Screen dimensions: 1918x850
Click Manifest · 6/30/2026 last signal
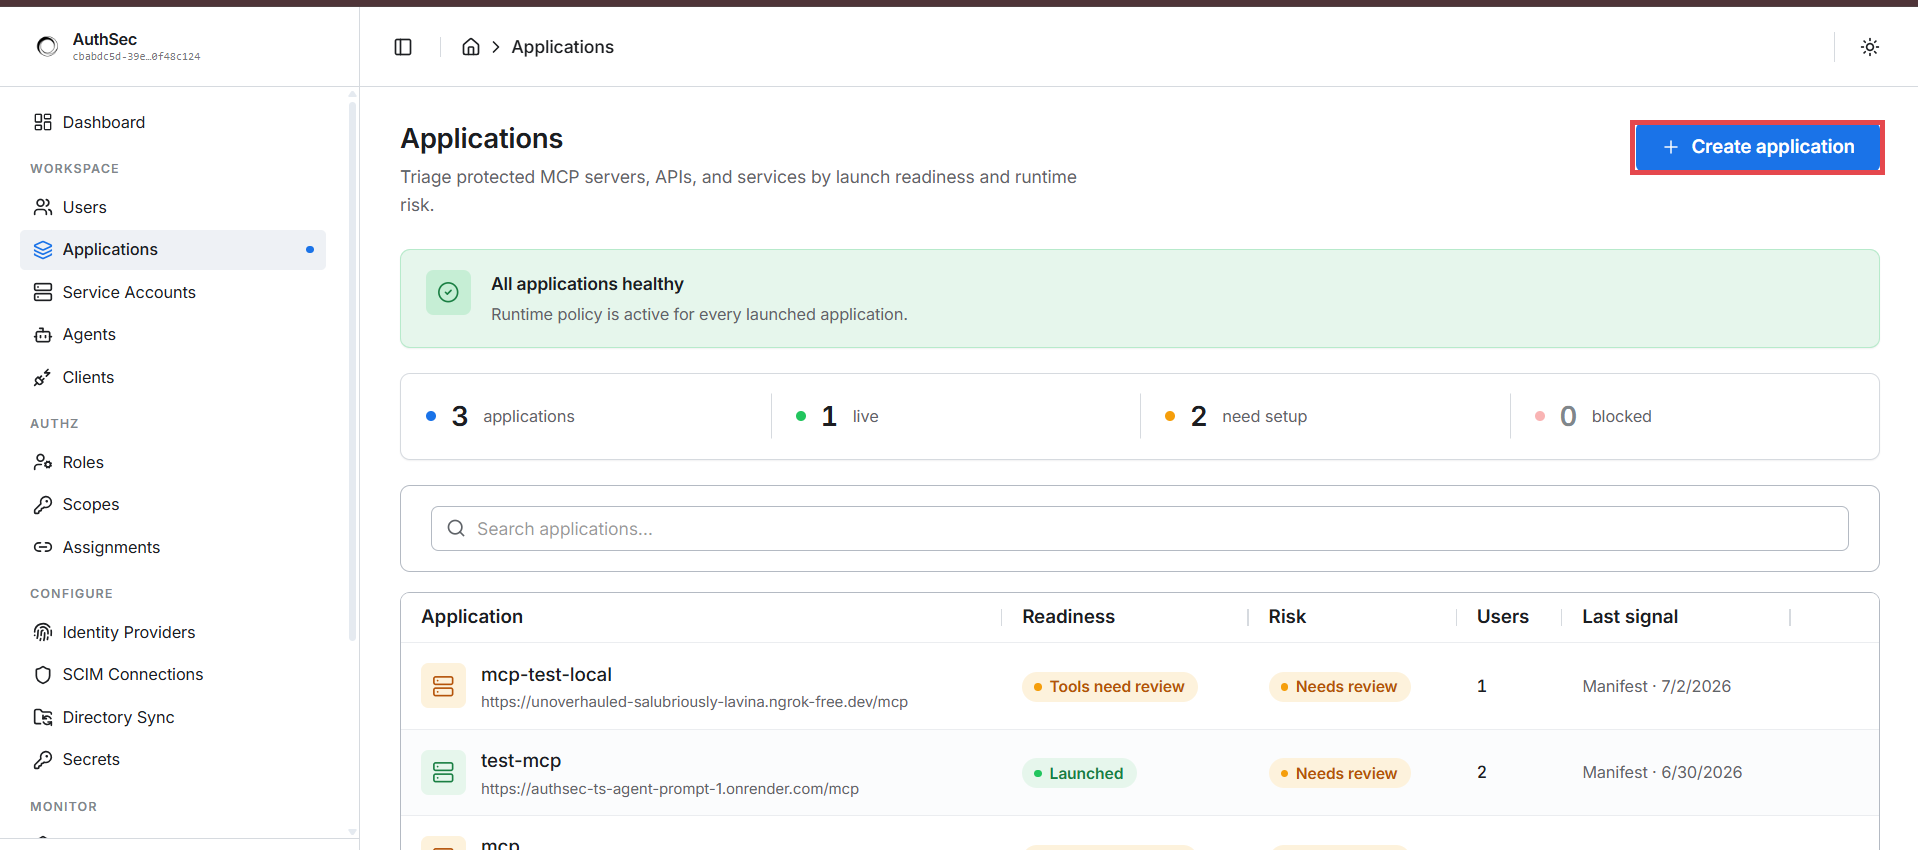click(x=1662, y=773)
